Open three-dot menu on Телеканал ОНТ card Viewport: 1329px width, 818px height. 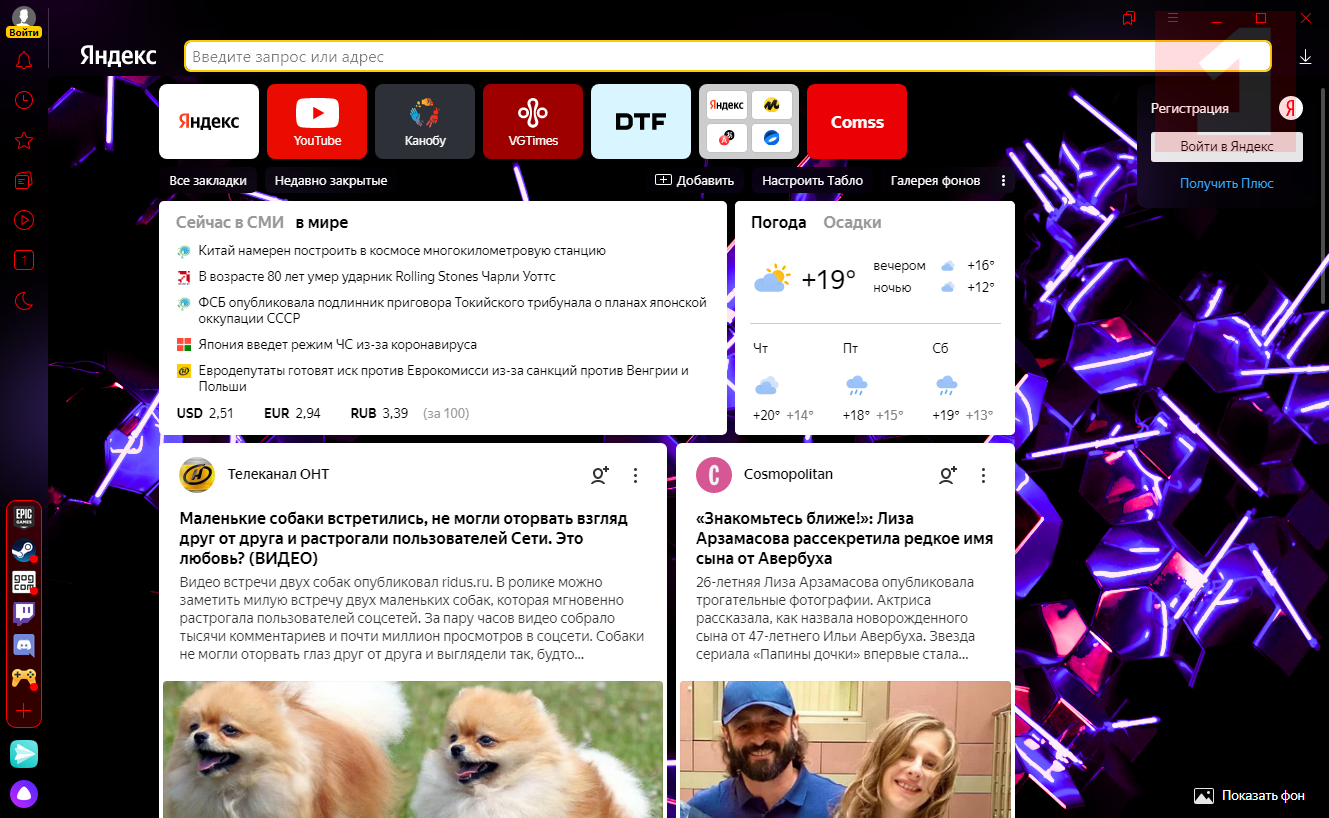[635, 475]
